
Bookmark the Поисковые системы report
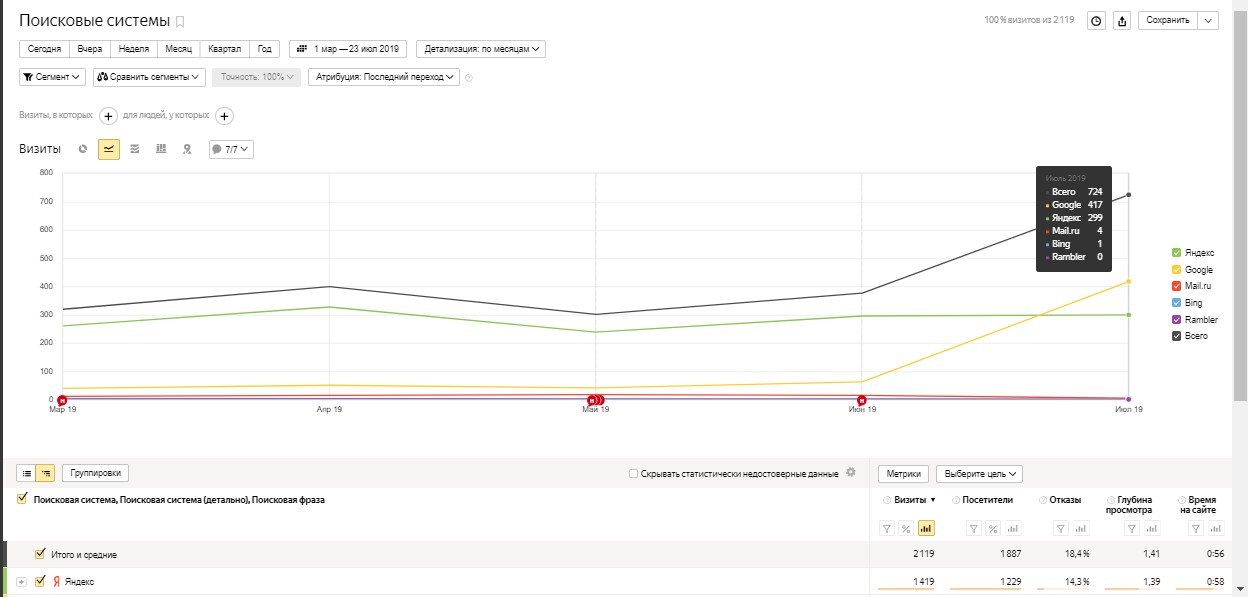(180, 21)
